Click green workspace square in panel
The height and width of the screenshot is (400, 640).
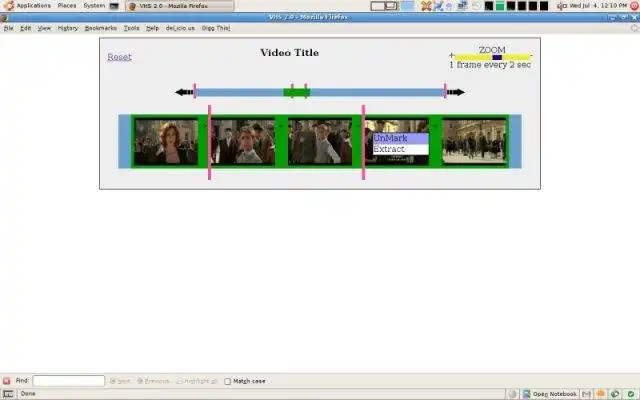click(500, 6)
